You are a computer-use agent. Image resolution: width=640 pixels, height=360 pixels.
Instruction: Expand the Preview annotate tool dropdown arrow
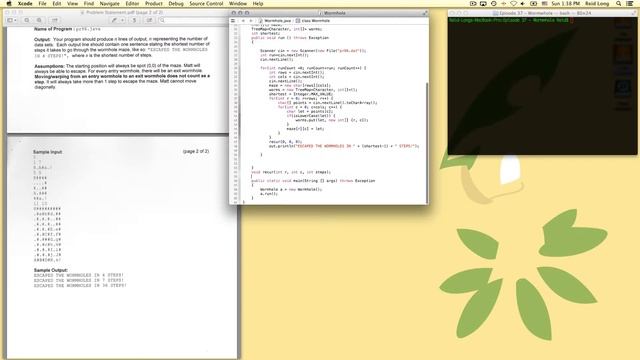point(122,20)
